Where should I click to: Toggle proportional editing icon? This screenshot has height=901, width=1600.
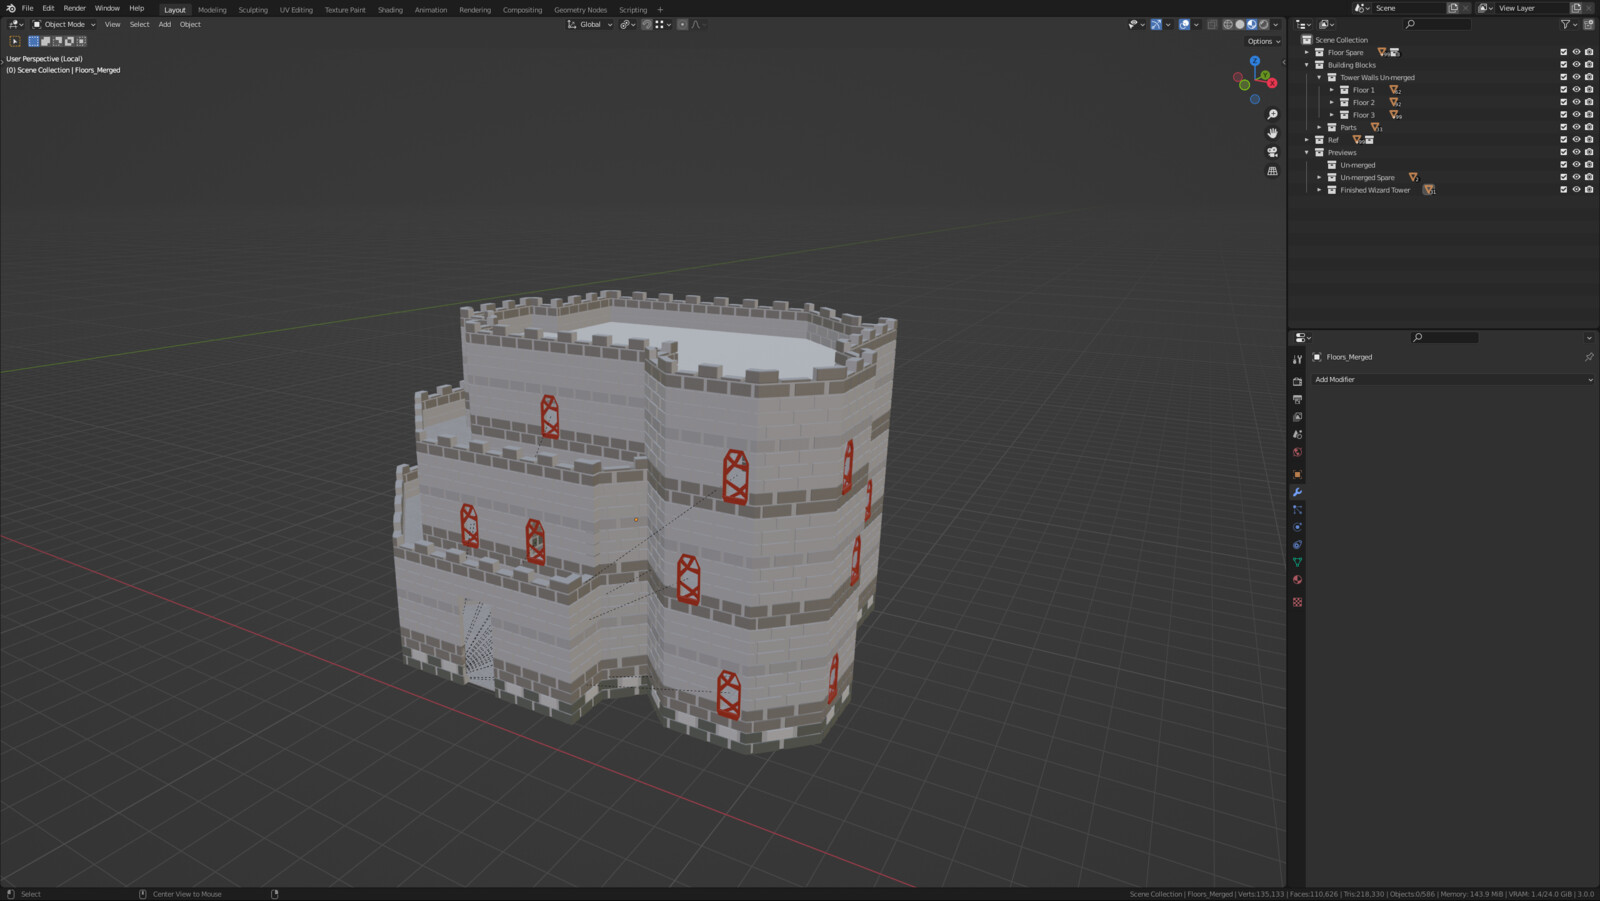click(x=682, y=24)
